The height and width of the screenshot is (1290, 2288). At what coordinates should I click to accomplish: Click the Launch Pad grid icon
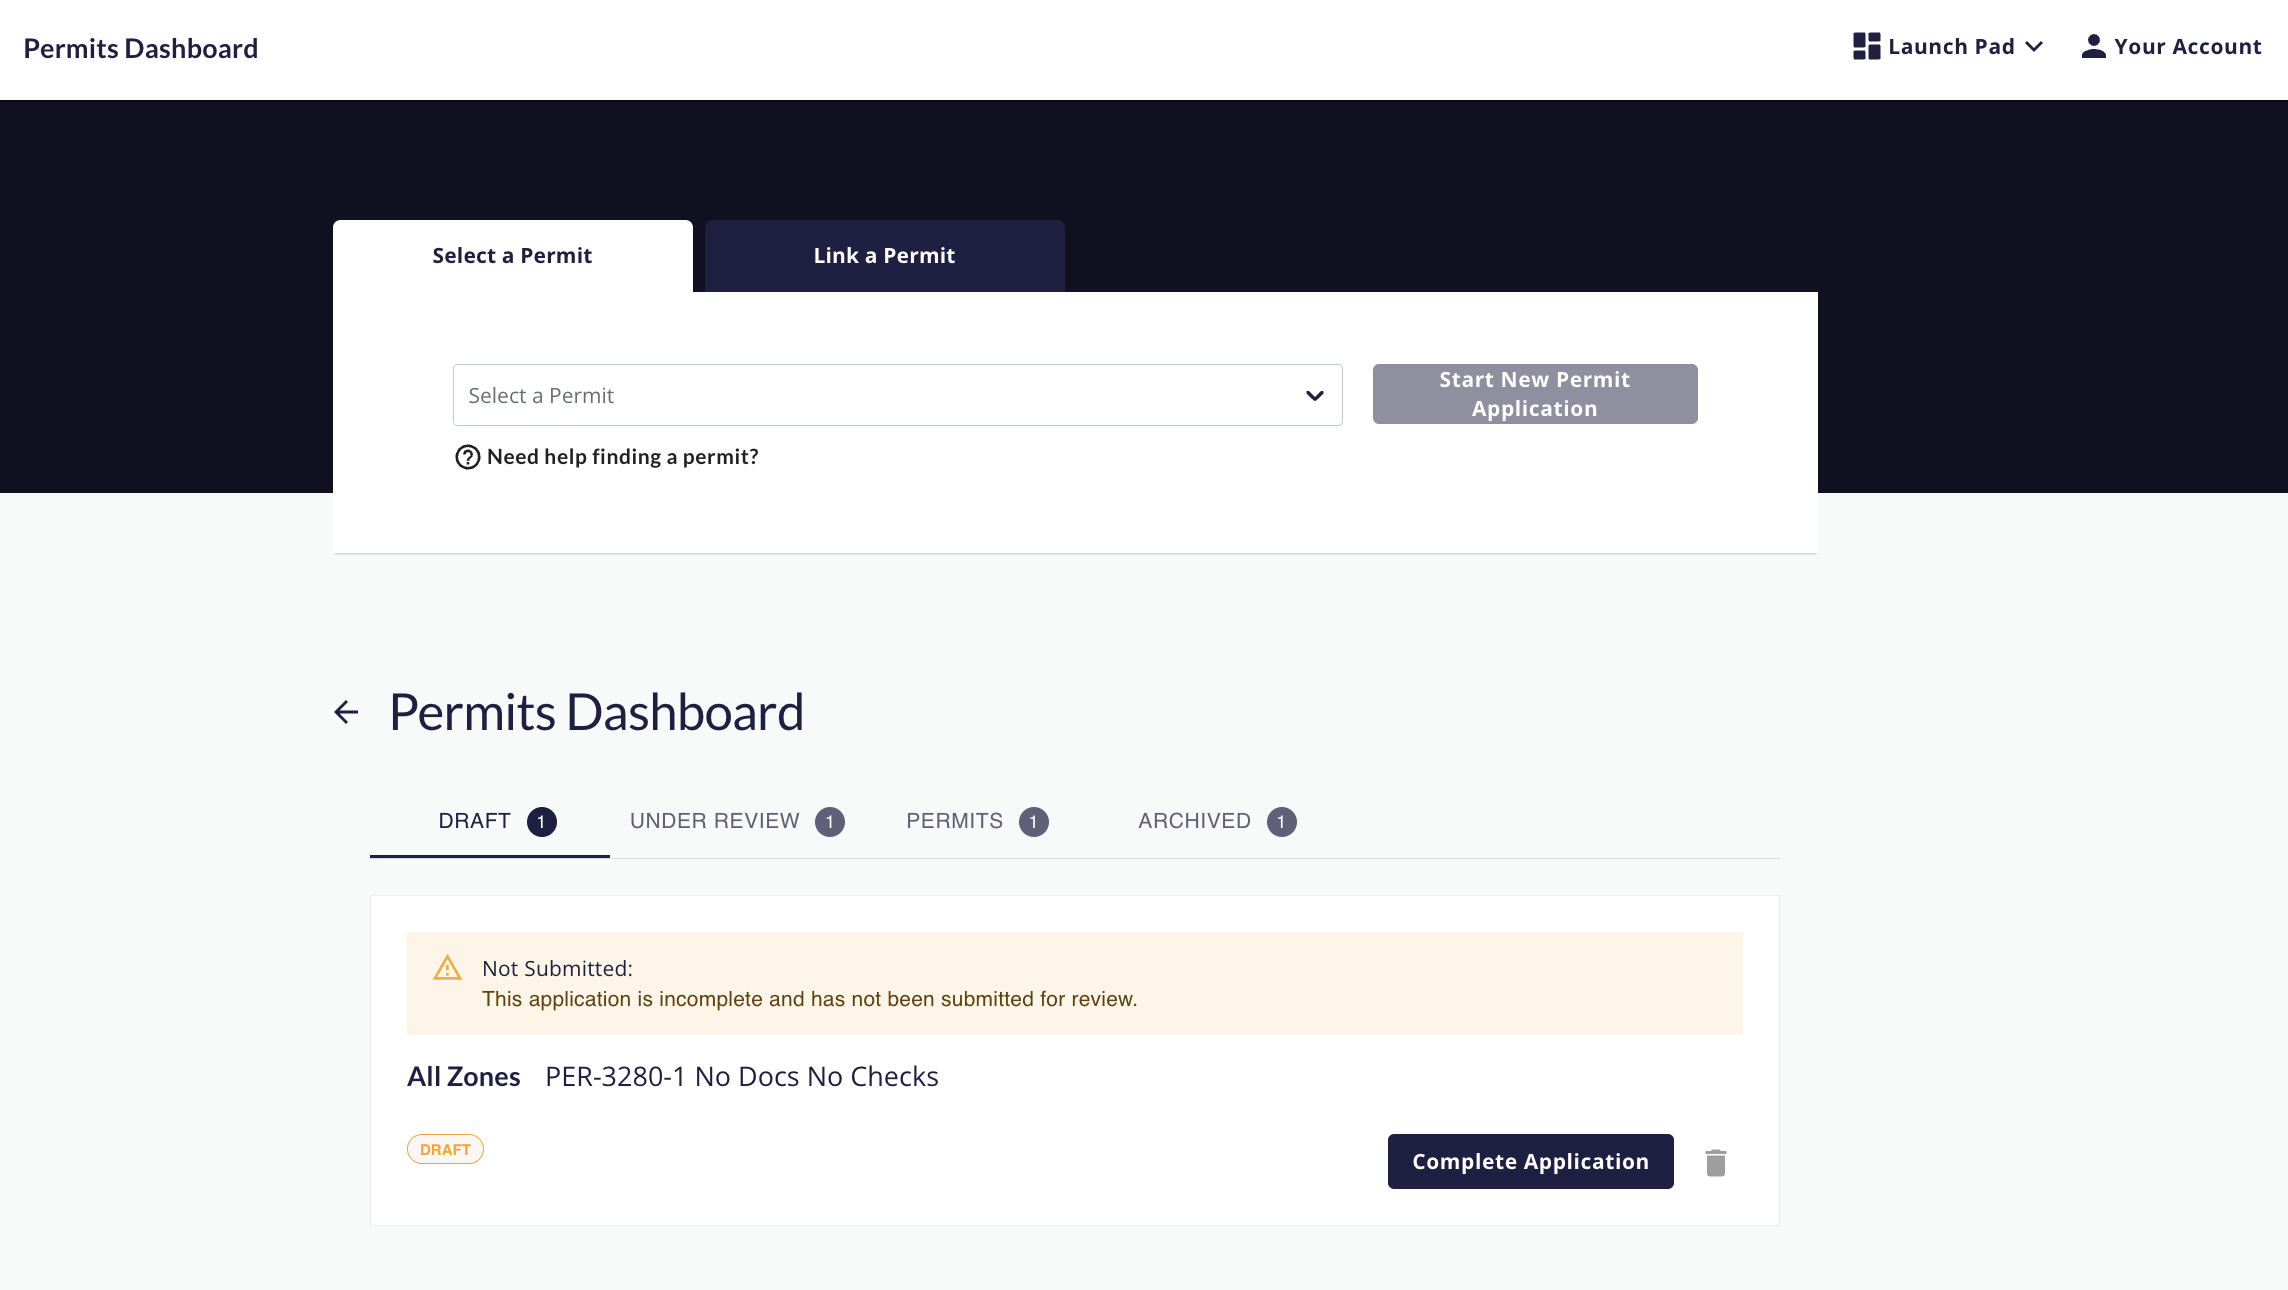pos(1866,47)
